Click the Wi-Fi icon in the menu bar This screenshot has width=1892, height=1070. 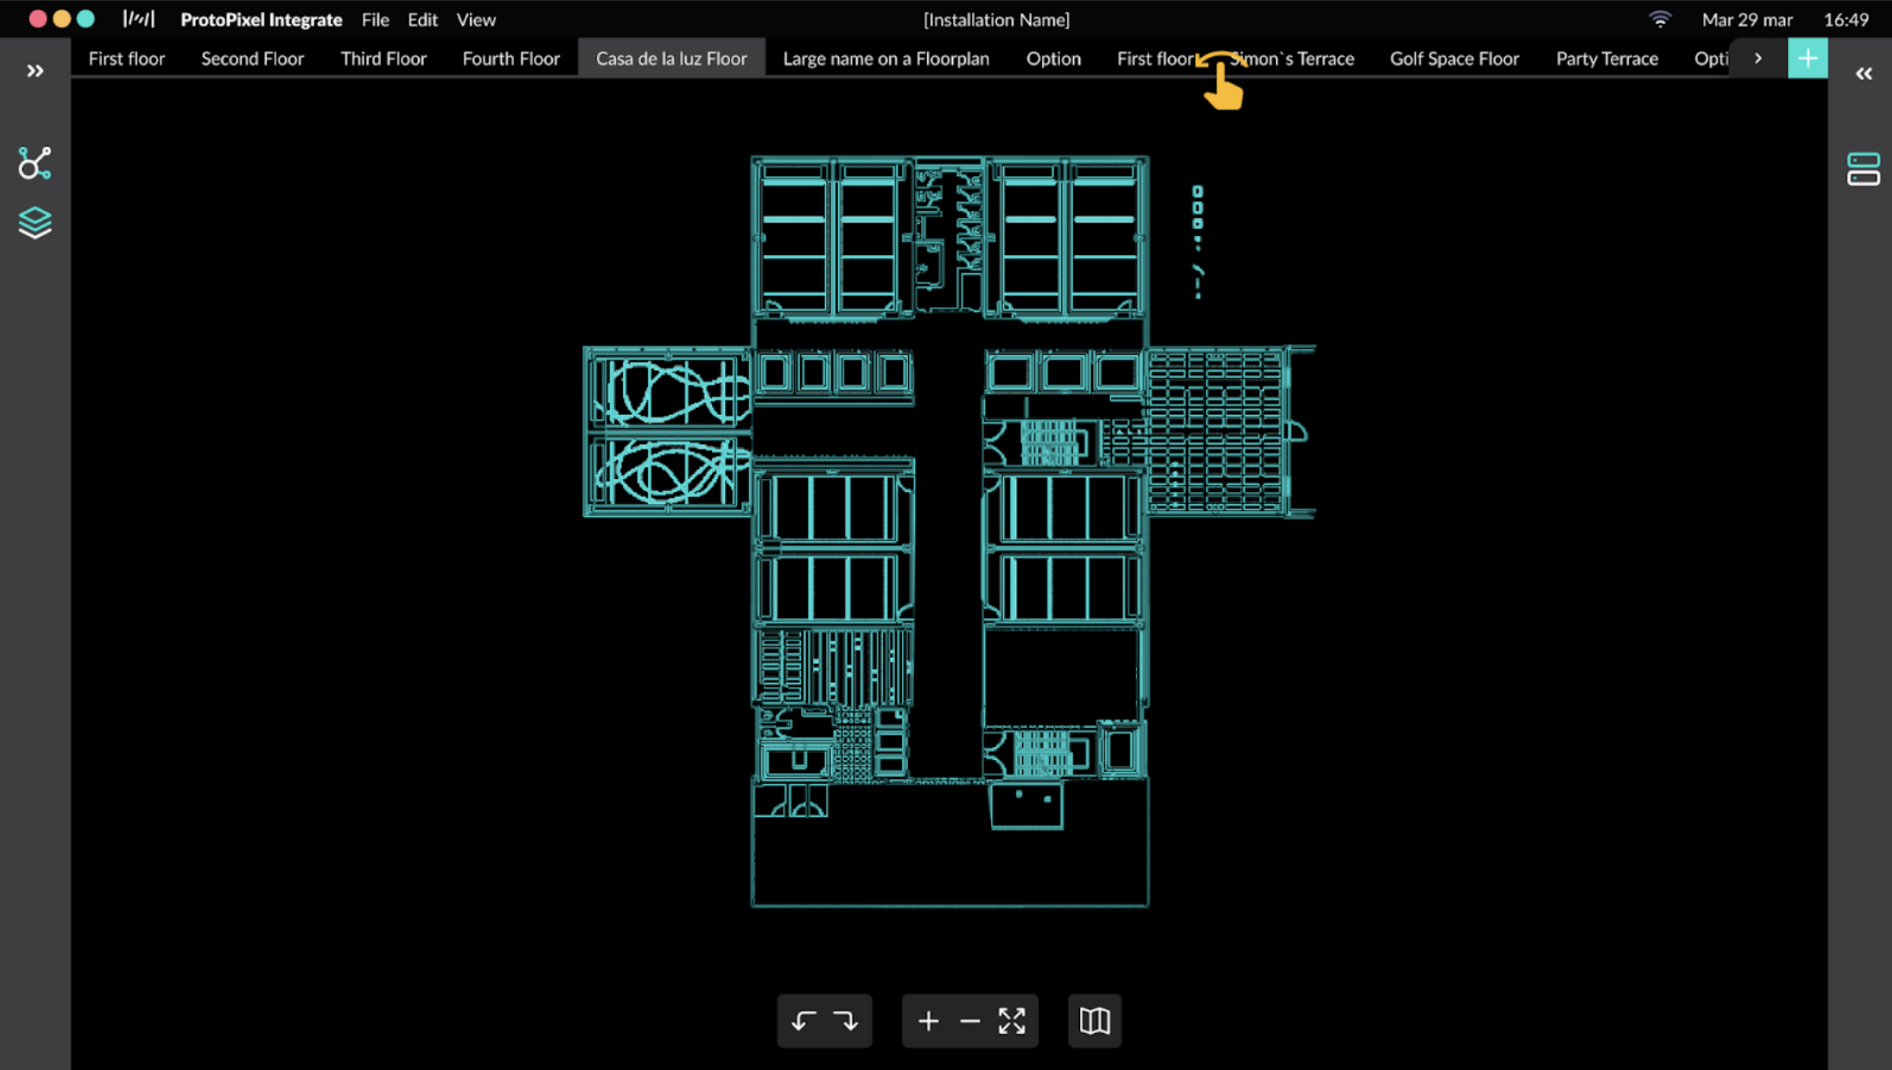tap(1661, 18)
